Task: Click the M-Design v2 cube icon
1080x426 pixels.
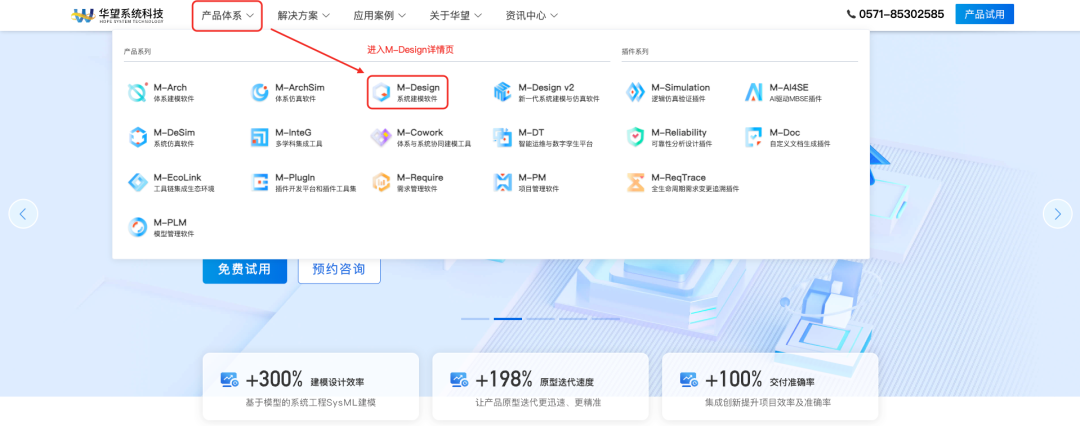Action: click(503, 92)
